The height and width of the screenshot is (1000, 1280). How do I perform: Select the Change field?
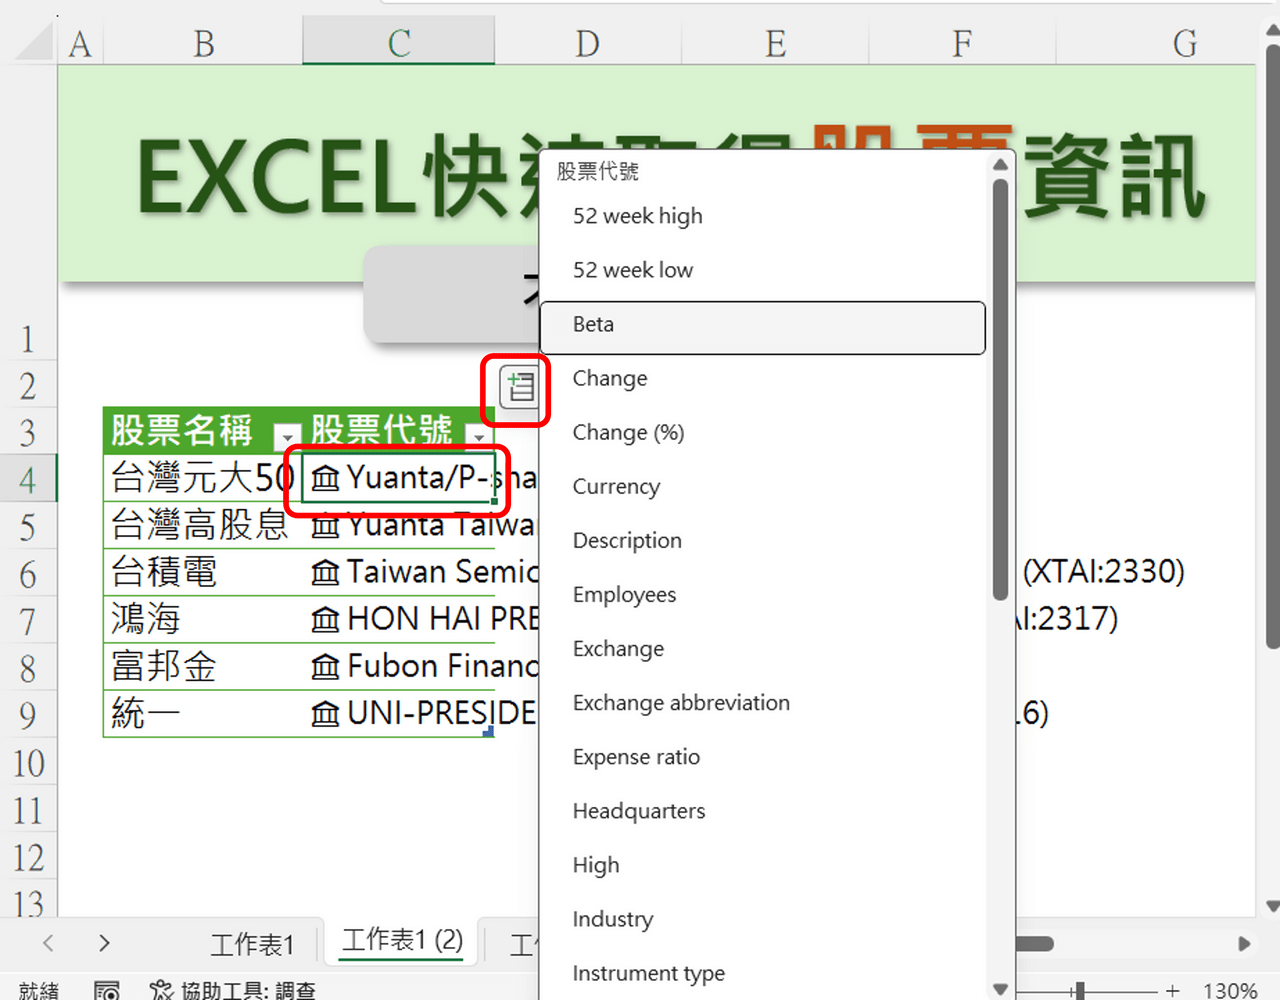point(763,378)
